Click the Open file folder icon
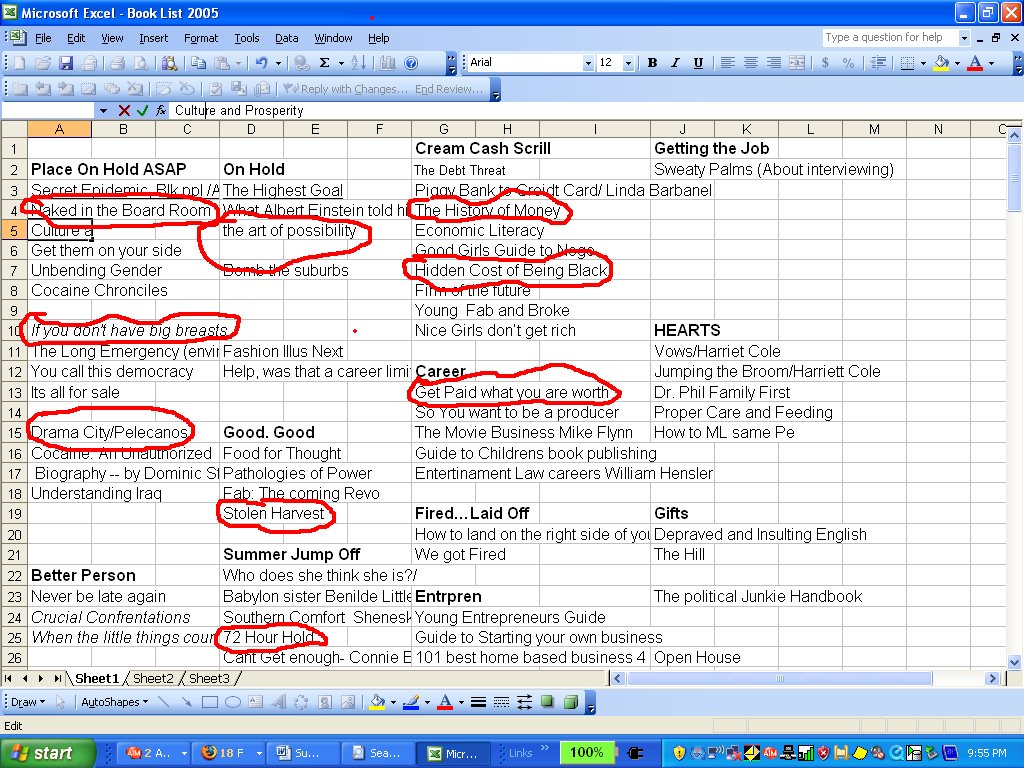 (x=43, y=63)
